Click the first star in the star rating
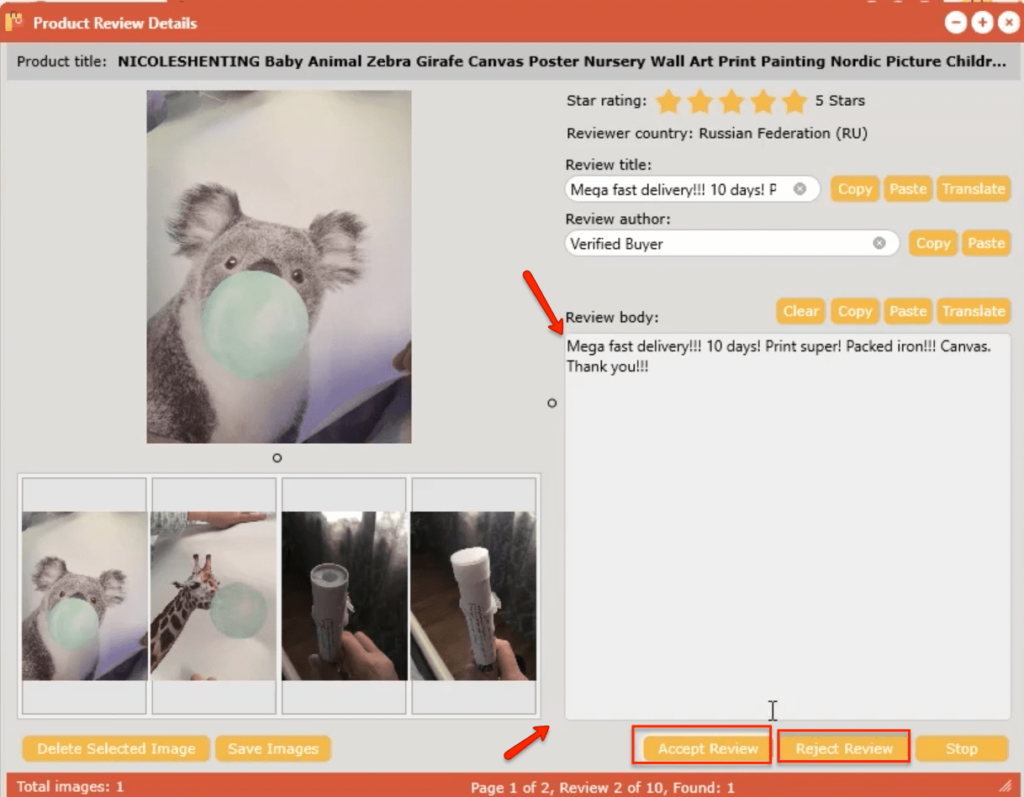 tap(669, 101)
